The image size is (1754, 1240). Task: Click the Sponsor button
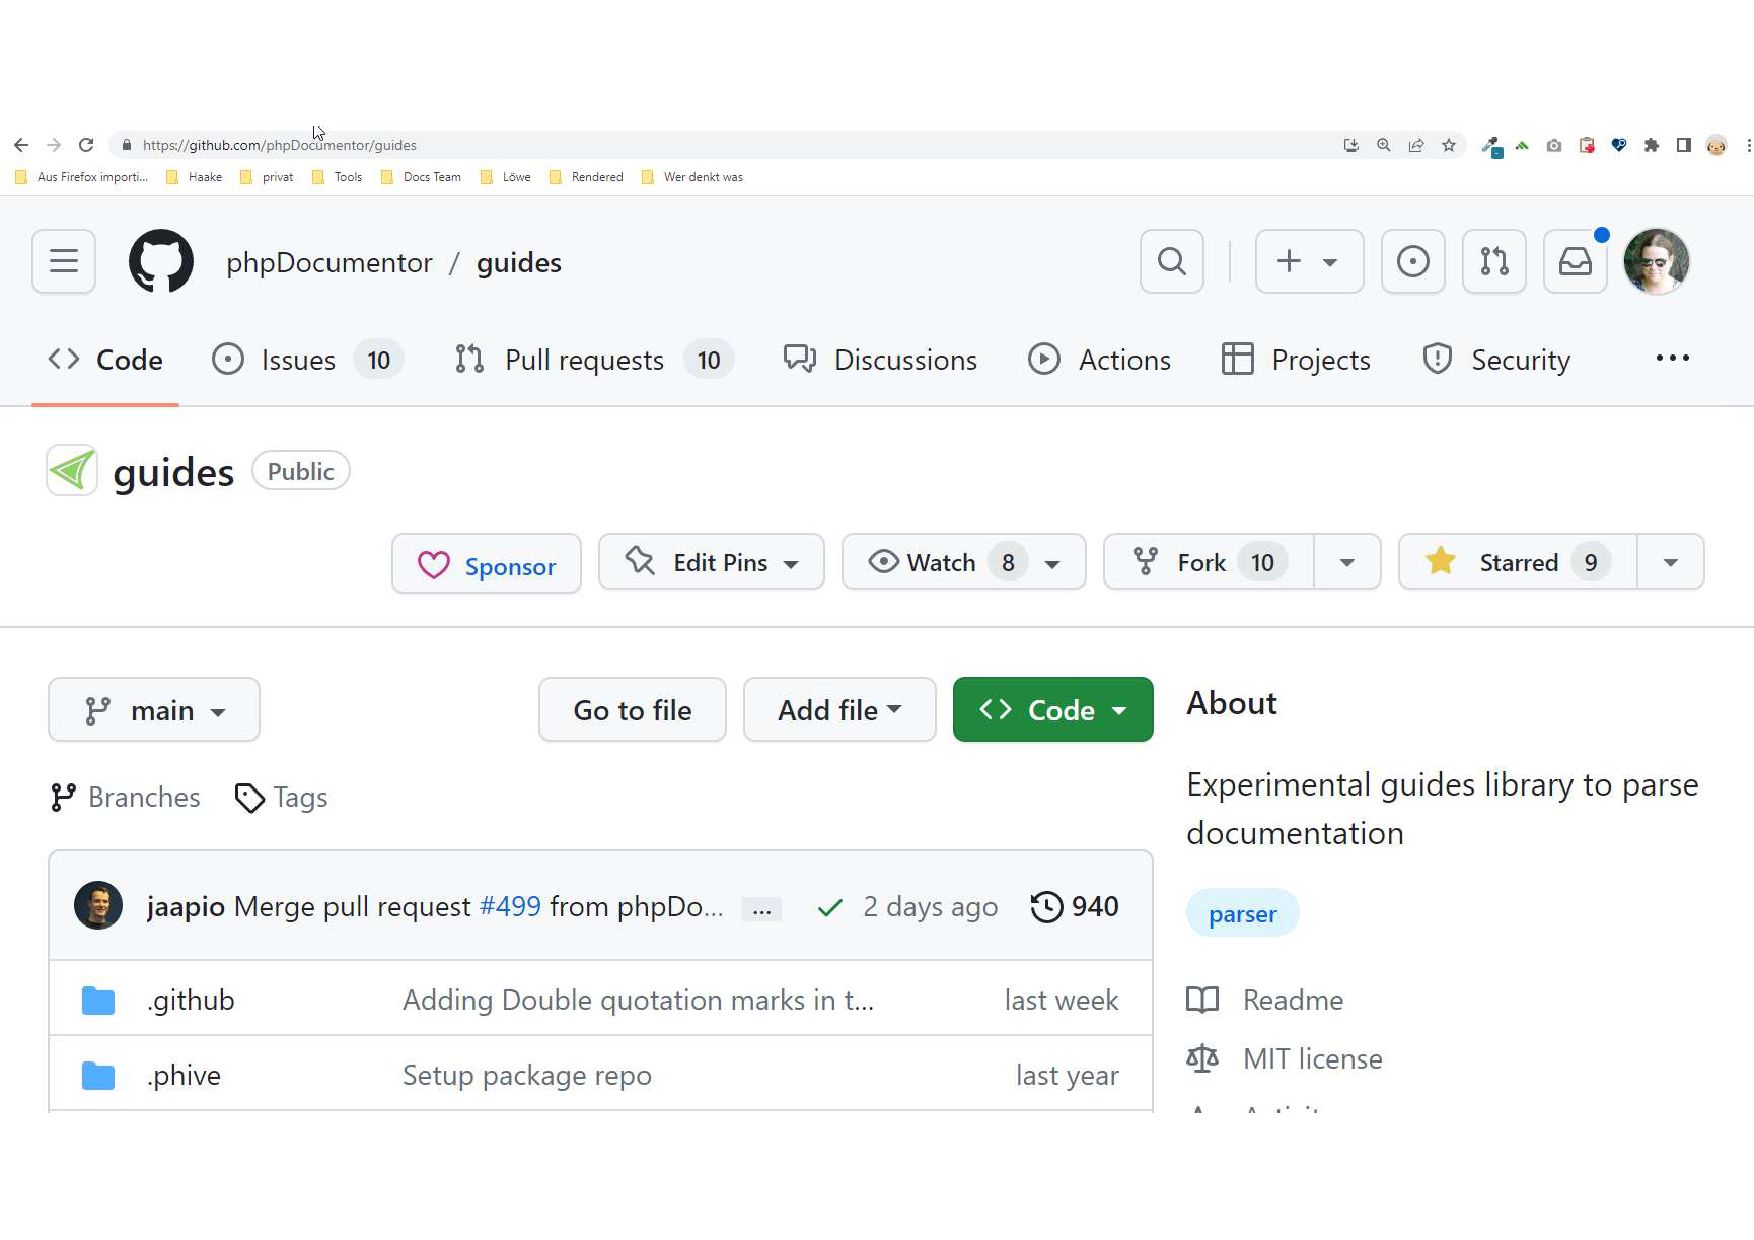(486, 565)
